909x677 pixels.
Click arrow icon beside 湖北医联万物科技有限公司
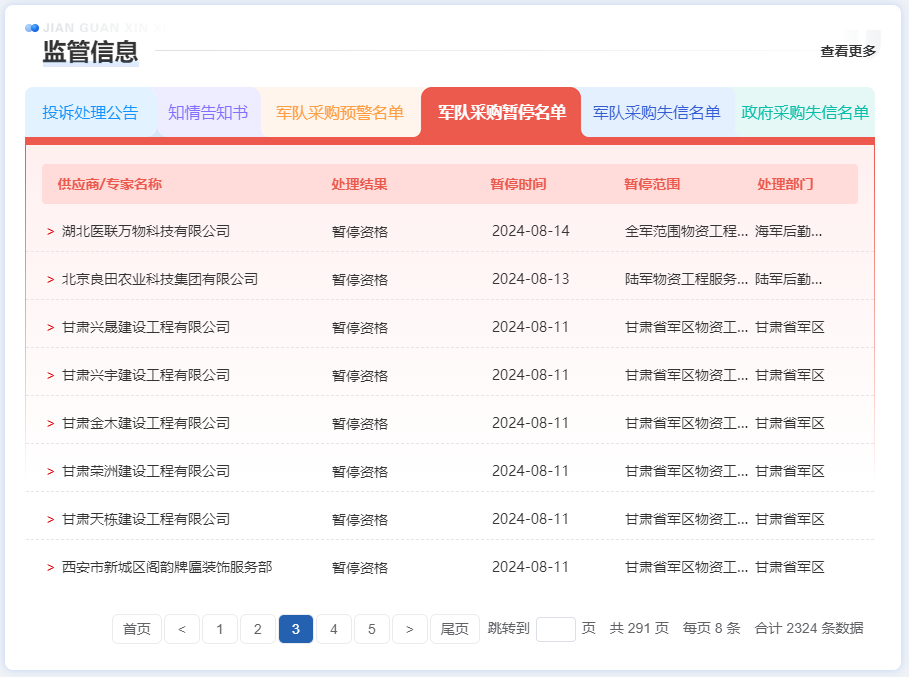50,232
